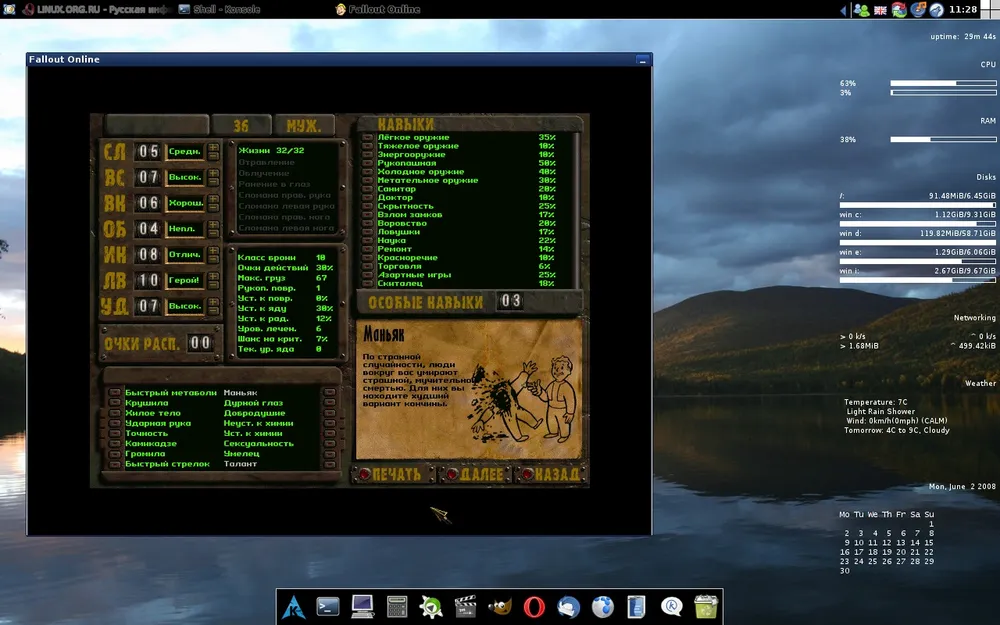This screenshot has height=625, width=1000.
Task: Launch the blue globe browser icon in dock
Action: 603,606
